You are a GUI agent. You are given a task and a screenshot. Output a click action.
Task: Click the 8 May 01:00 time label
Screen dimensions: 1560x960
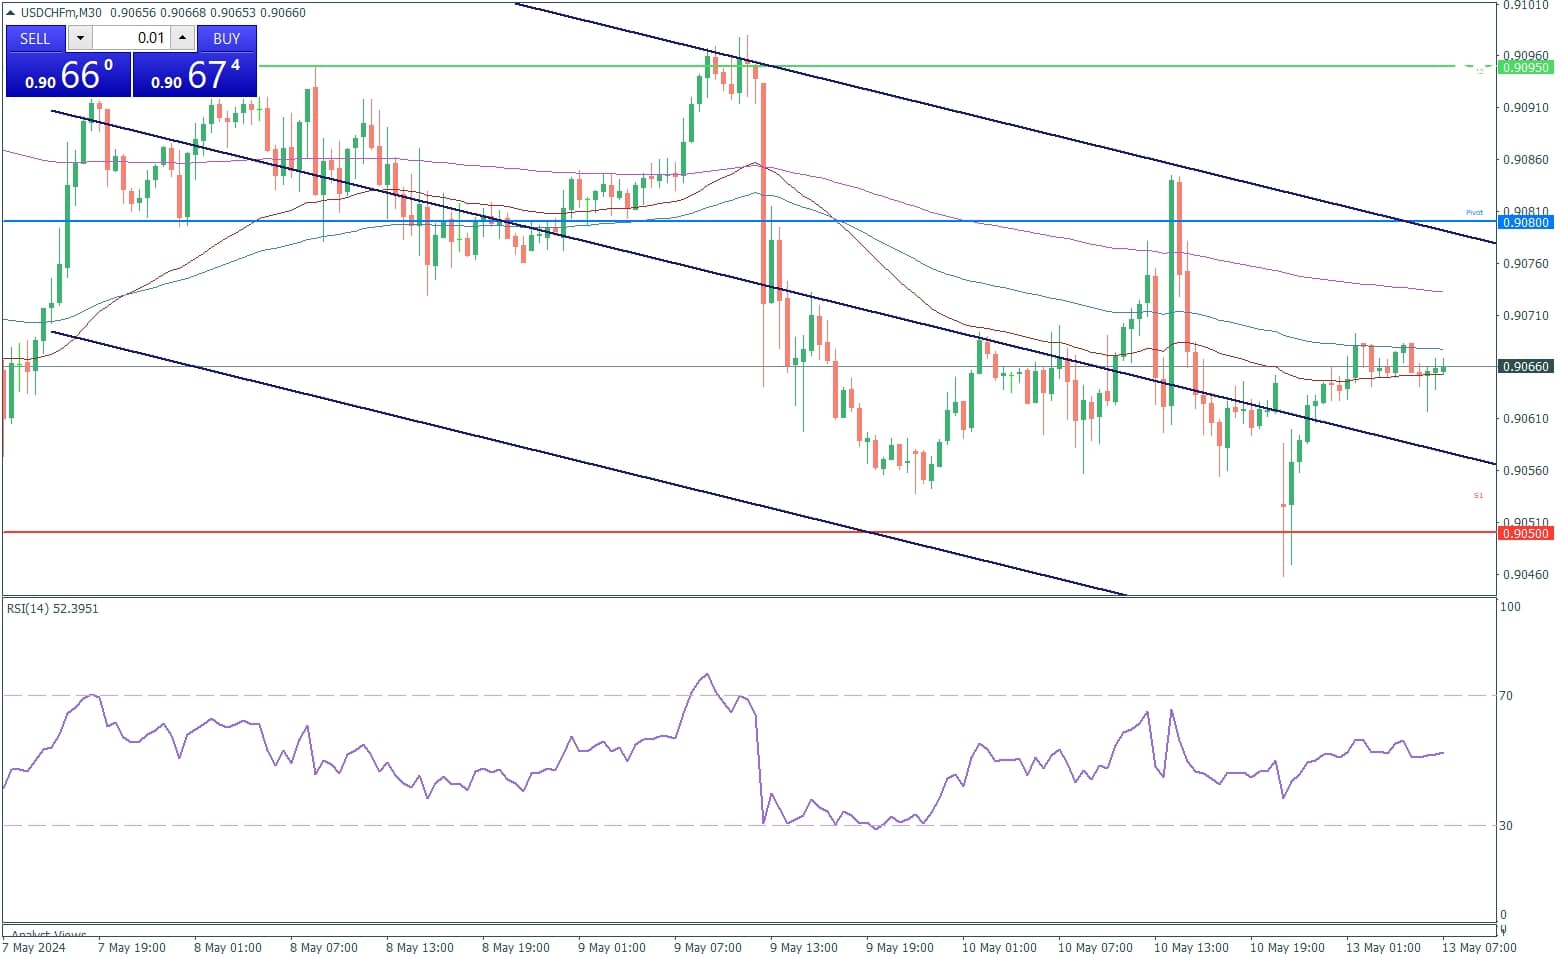coord(228,948)
